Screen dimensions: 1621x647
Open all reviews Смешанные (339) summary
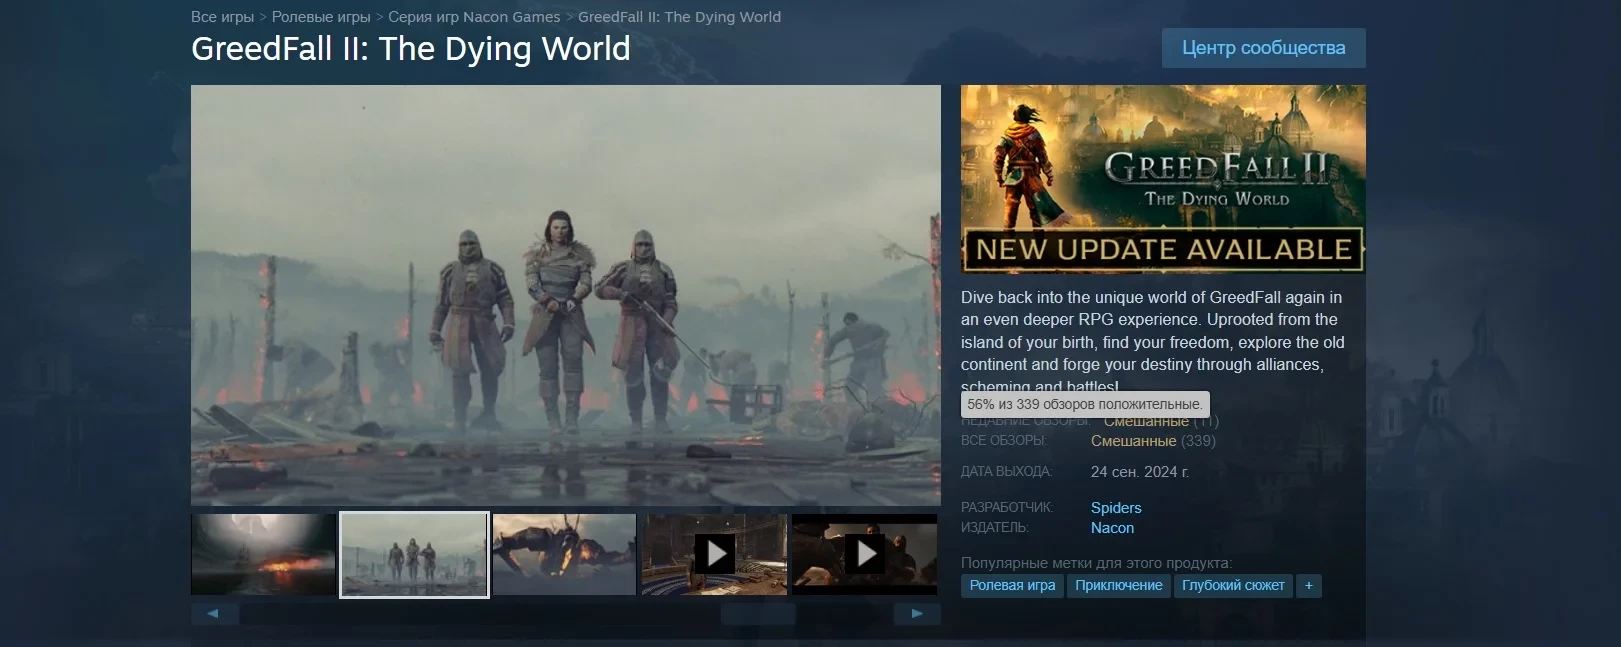(1133, 441)
